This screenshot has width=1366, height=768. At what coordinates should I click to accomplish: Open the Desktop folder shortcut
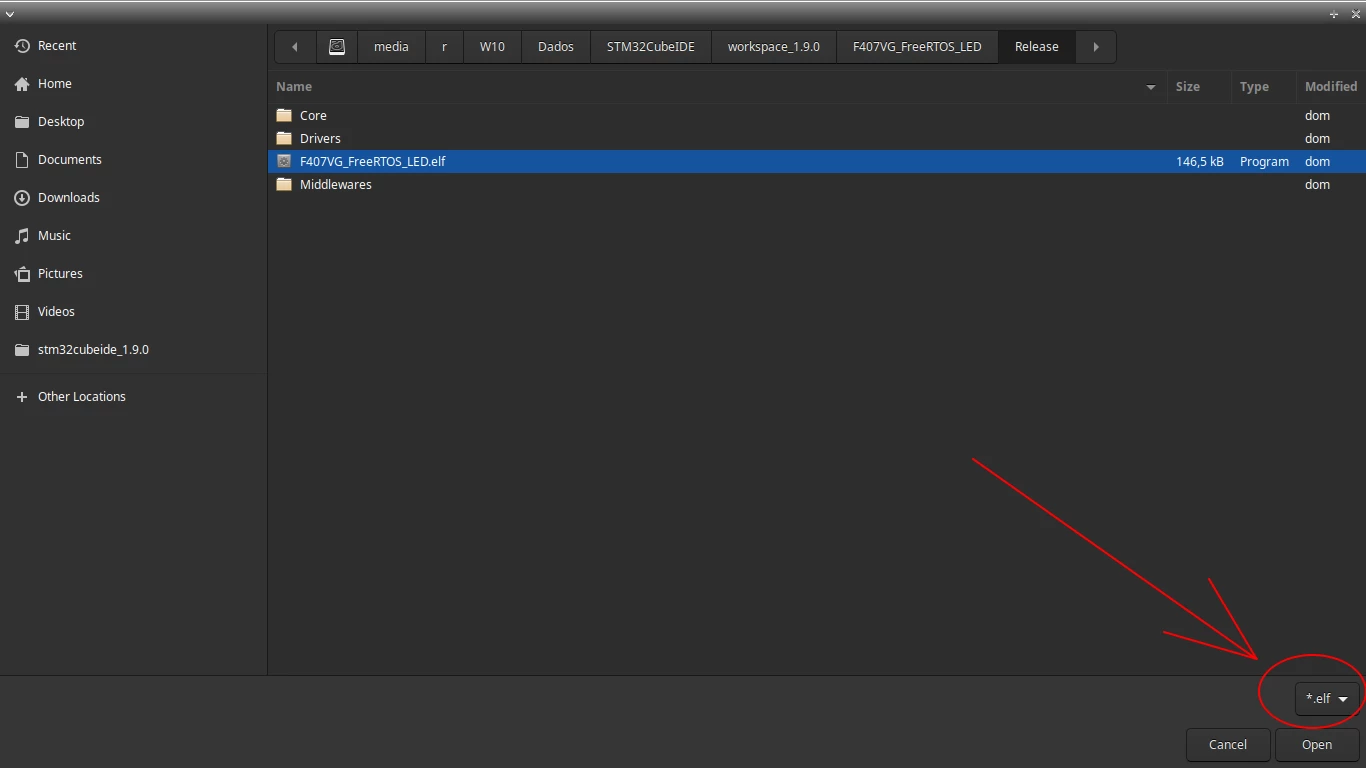(134, 122)
